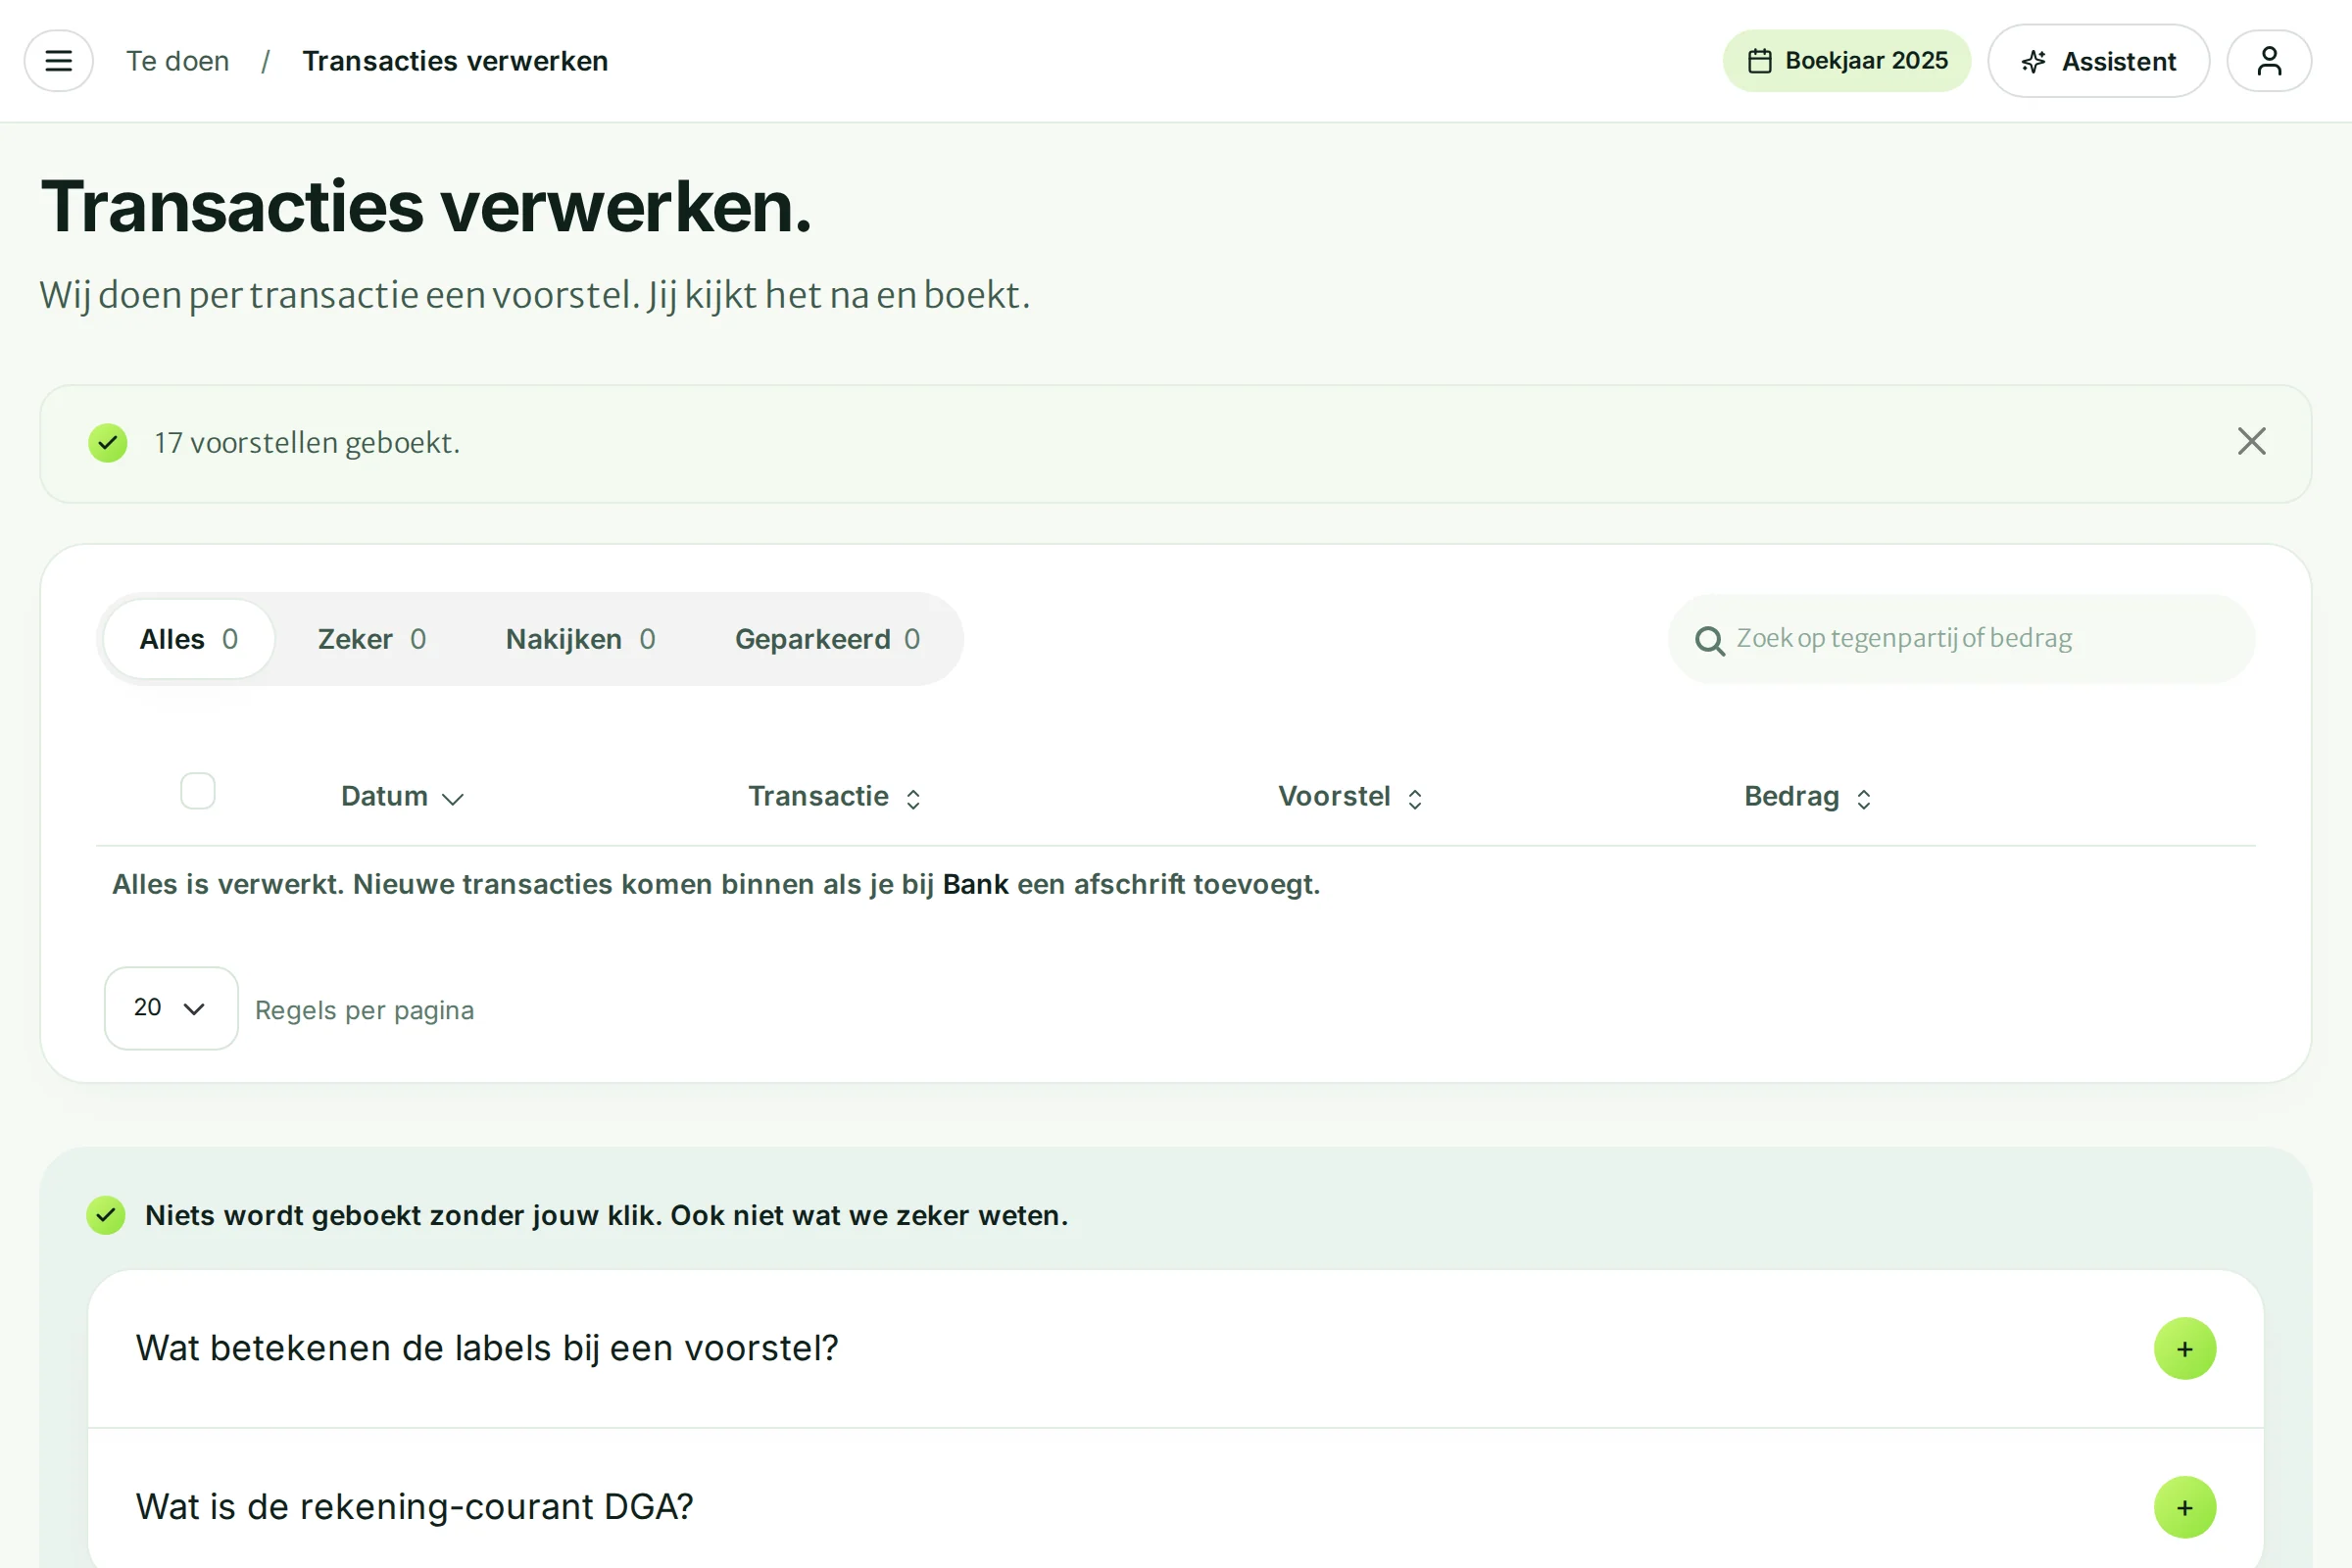Click the 'Transacties verwerken' breadcrumb text
This screenshot has height=1568, width=2352.
coord(455,61)
